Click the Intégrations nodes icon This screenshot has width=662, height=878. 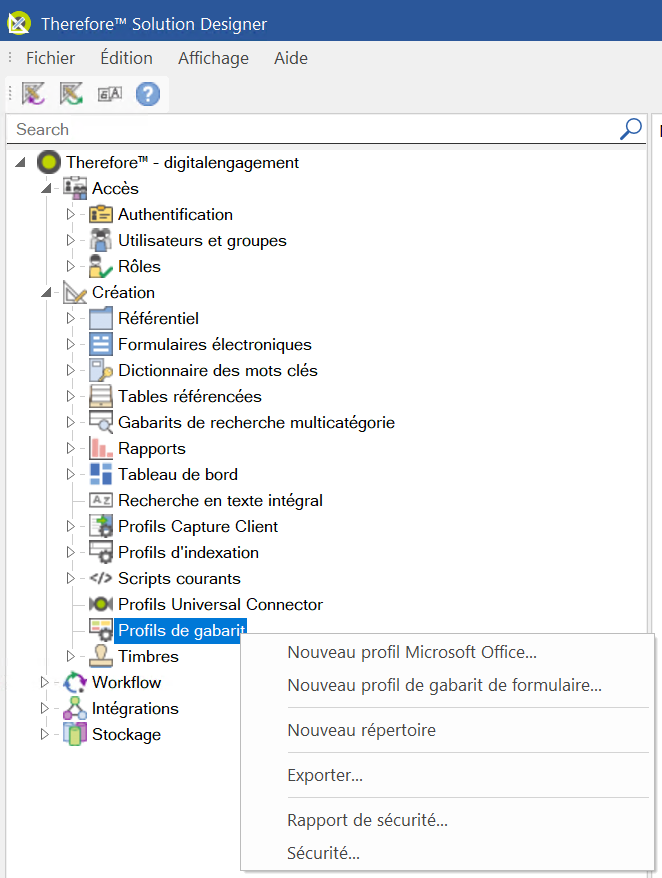(x=75, y=708)
